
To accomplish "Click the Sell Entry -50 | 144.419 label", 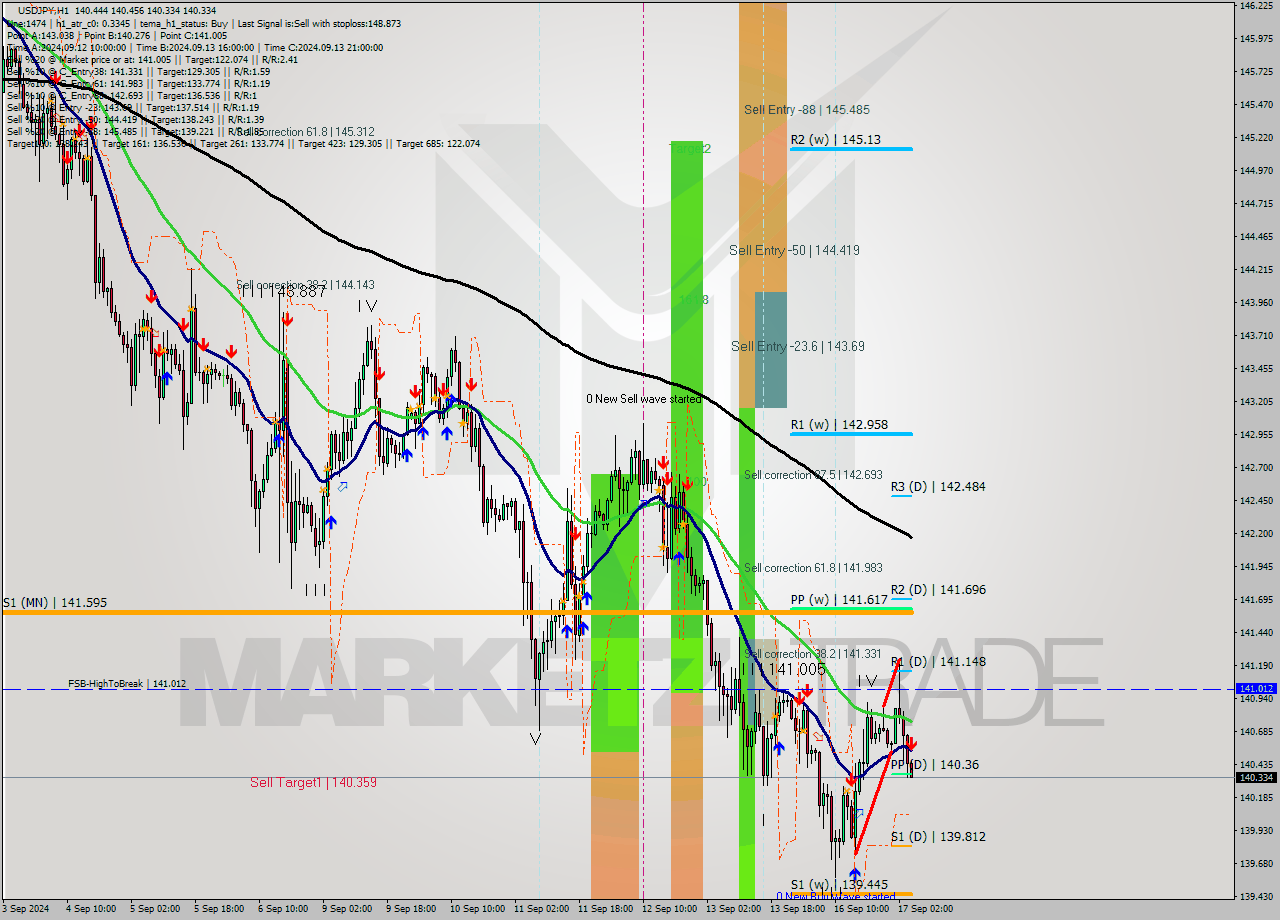I will pyautogui.click(x=794, y=251).
